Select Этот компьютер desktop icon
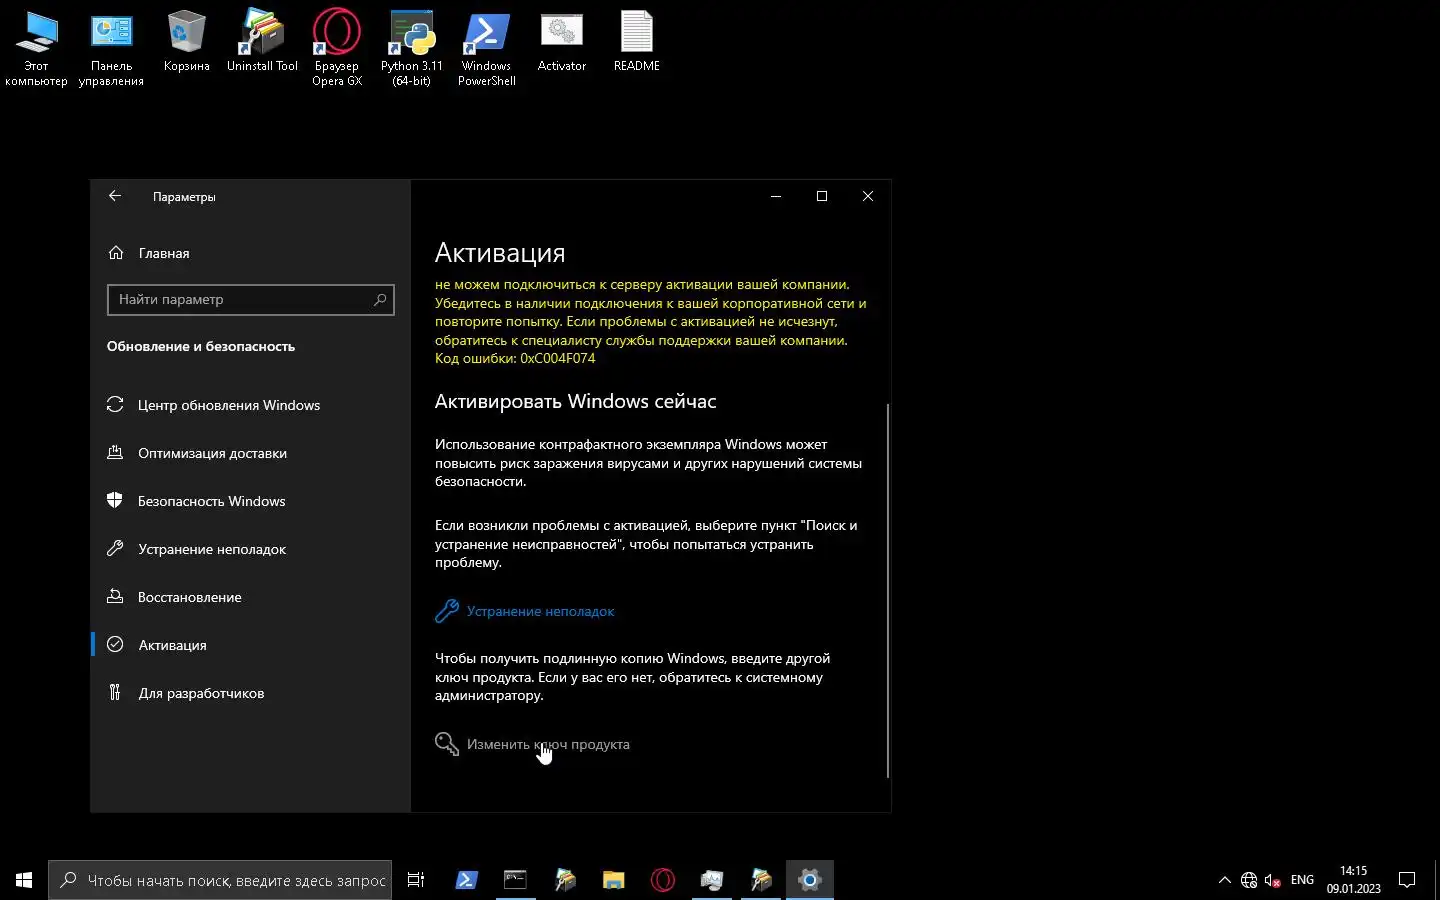This screenshot has width=1440, height=900. pos(36,49)
